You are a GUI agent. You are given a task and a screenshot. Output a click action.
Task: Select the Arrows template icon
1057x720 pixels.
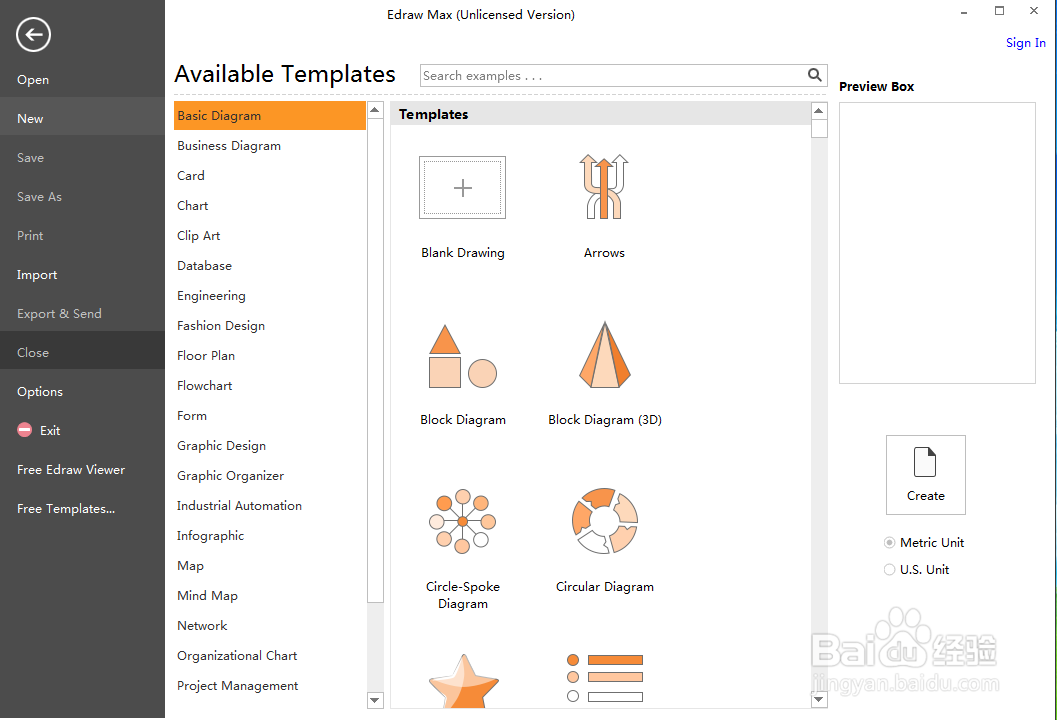[x=604, y=187]
